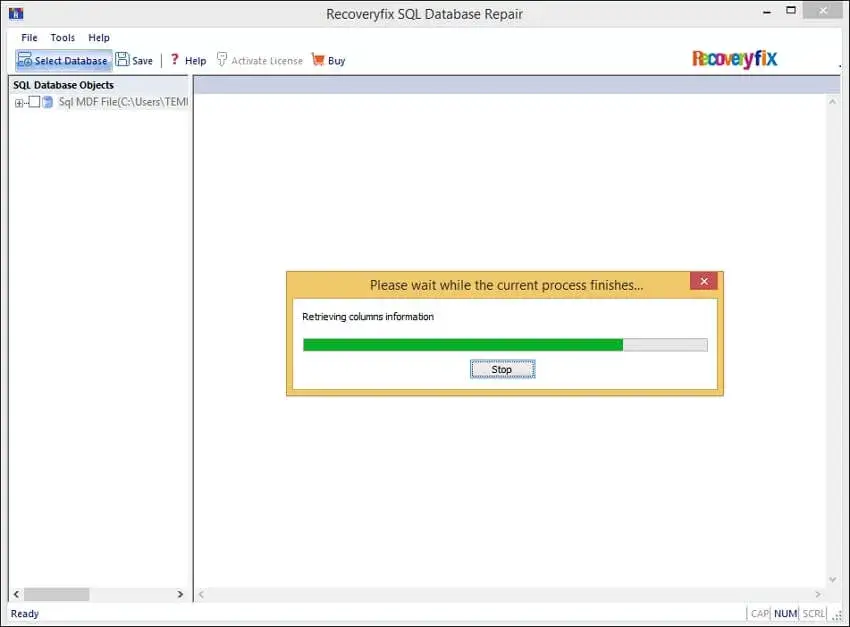This screenshot has width=850, height=627.
Task: Click the Activate License key icon
Action: [x=221, y=59]
